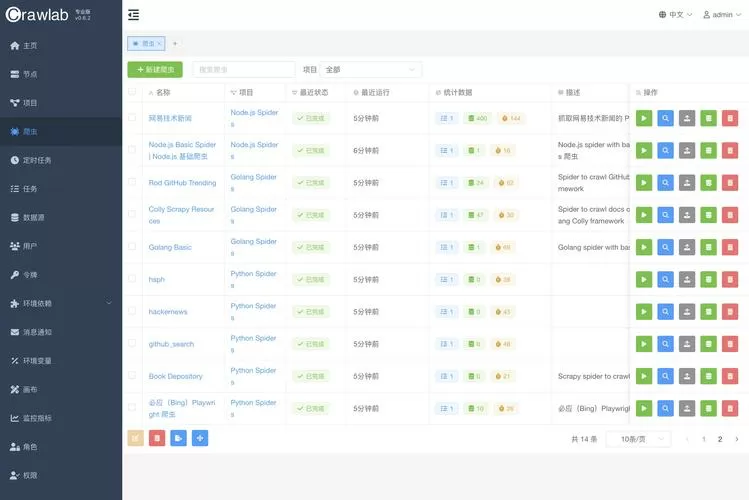The image size is (749, 500).
Task: Check the first row's checkbox (run 5分钟前)
Action: (x=132, y=117)
